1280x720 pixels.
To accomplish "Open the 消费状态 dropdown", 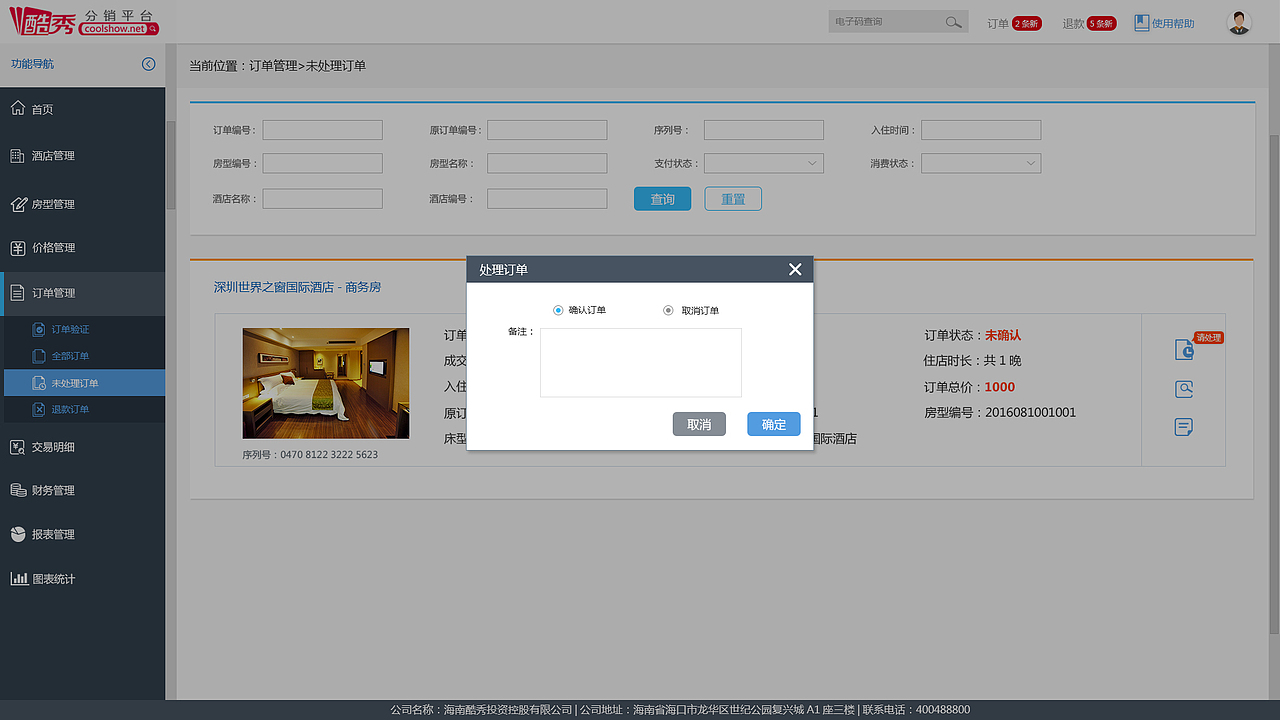I will (x=981, y=163).
